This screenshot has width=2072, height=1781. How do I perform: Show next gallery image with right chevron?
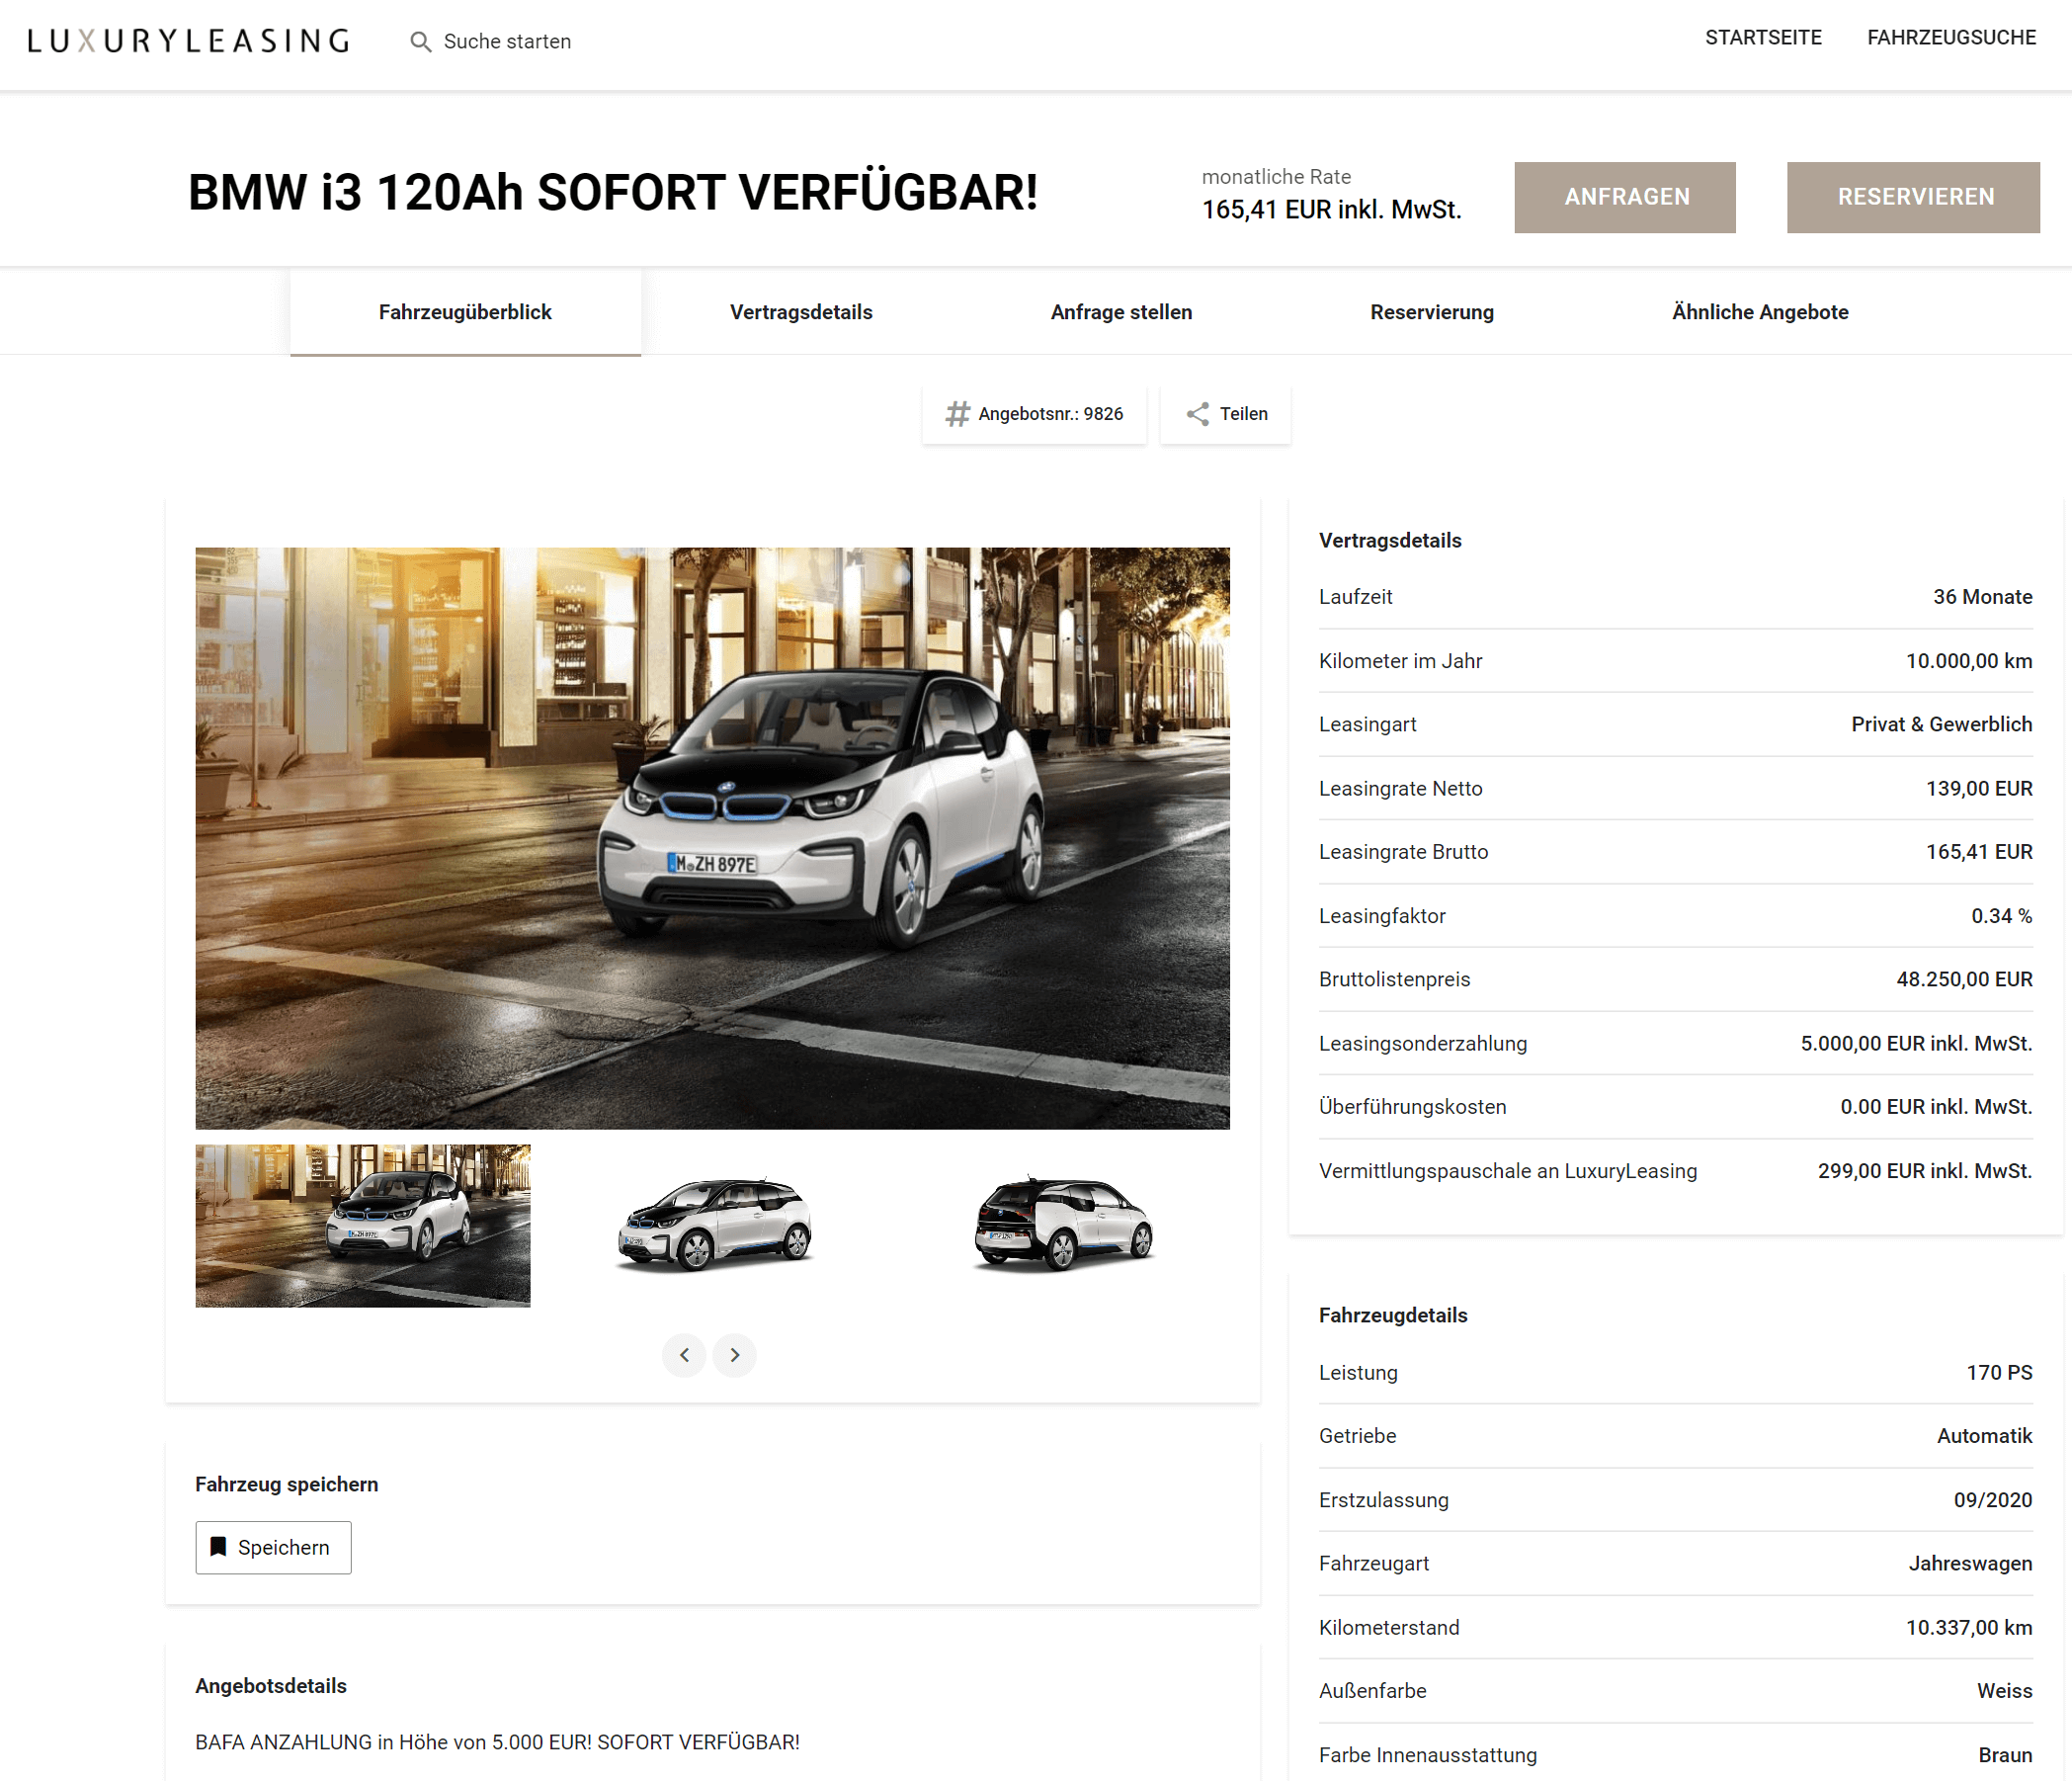point(735,1355)
